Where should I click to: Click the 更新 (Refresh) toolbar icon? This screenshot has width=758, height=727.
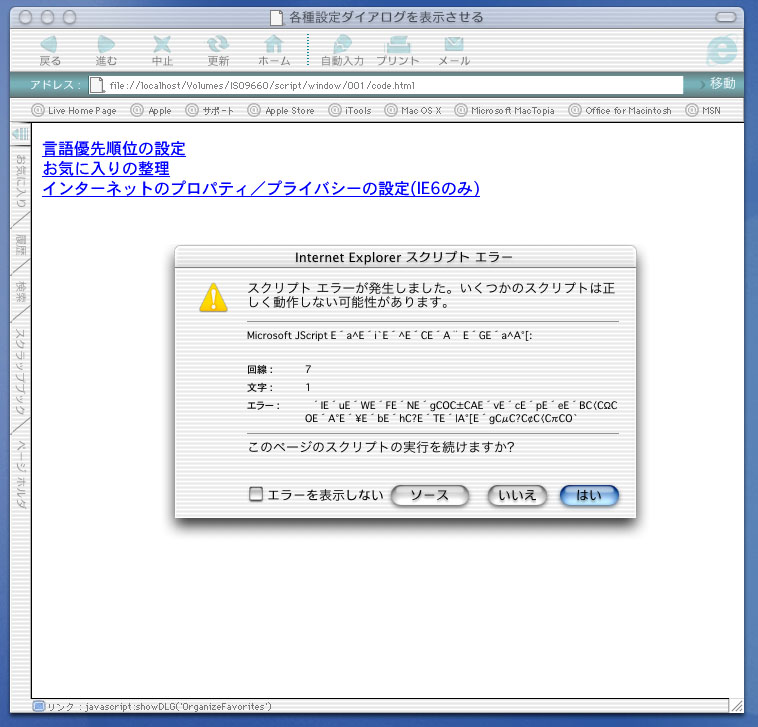point(218,50)
